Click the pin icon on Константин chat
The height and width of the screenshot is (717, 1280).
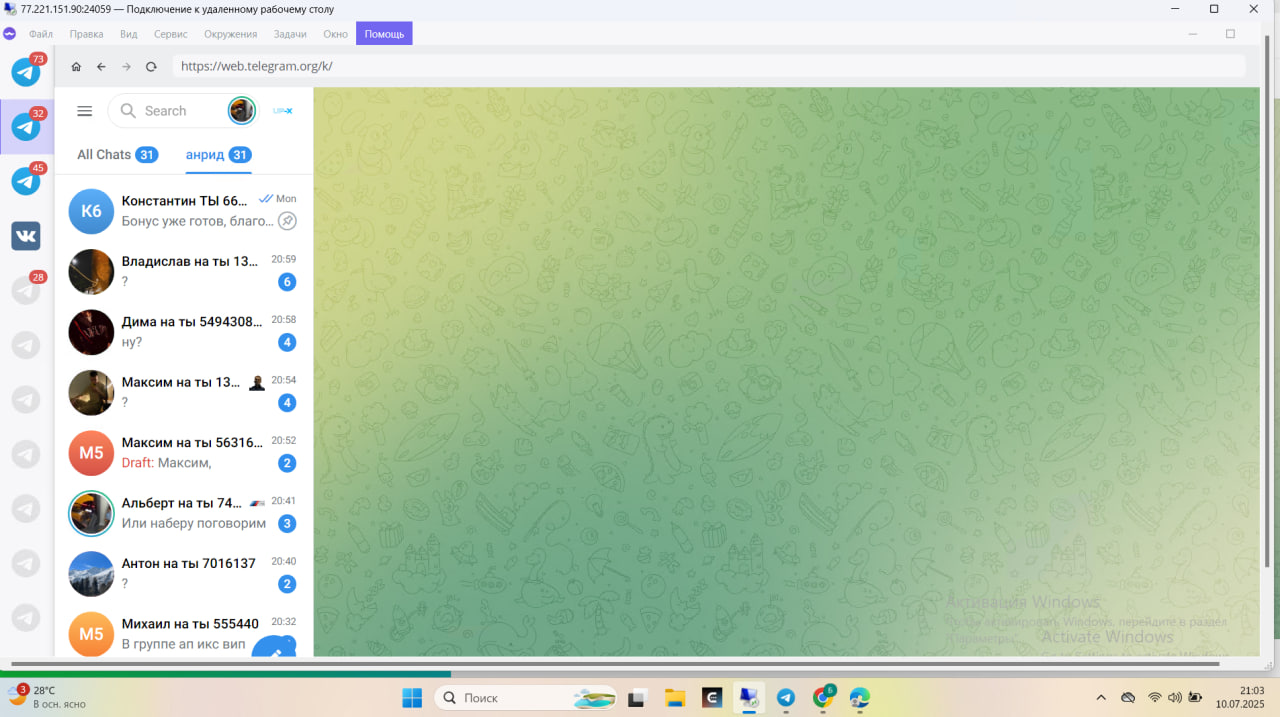pos(287,221)
